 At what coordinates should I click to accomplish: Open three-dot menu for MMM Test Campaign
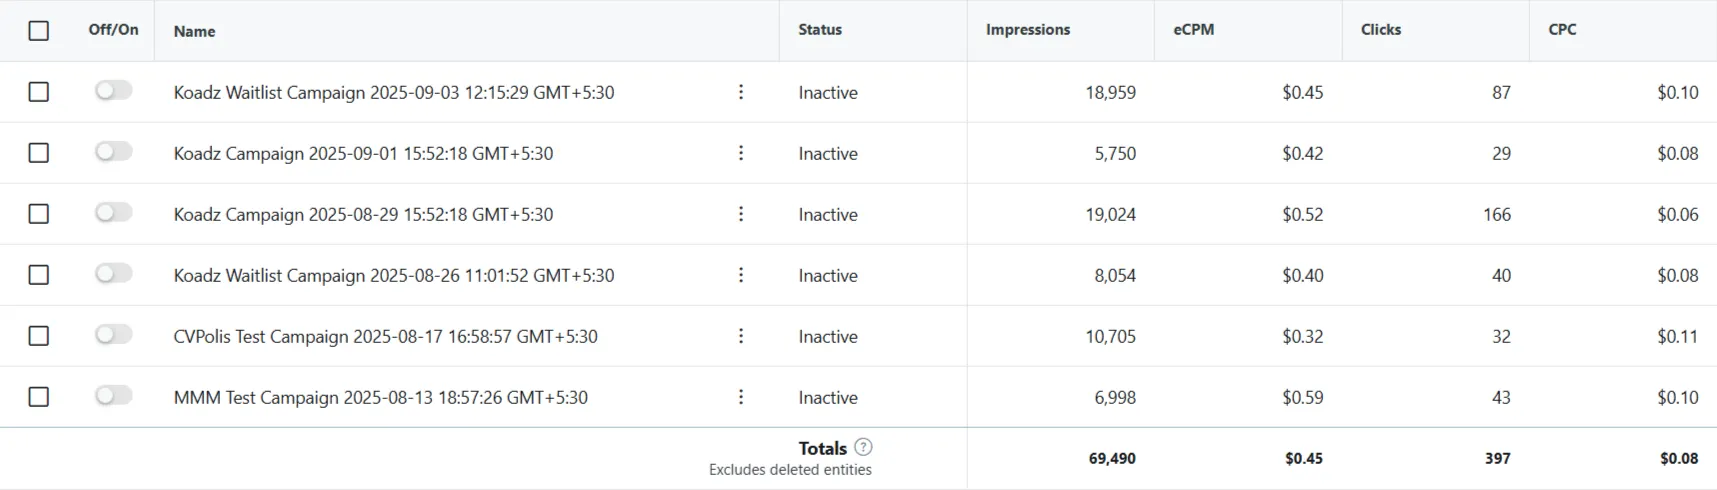coord(741,397)
